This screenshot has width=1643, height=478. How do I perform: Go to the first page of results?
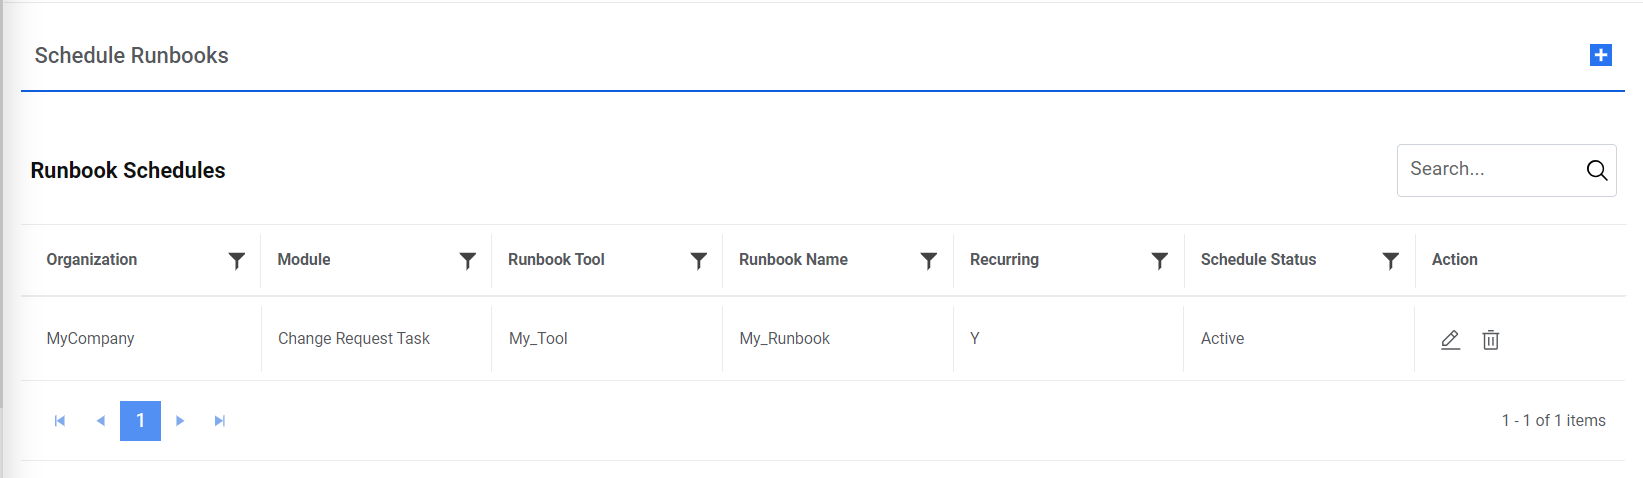pyautogui.click(x=60, y=421)
